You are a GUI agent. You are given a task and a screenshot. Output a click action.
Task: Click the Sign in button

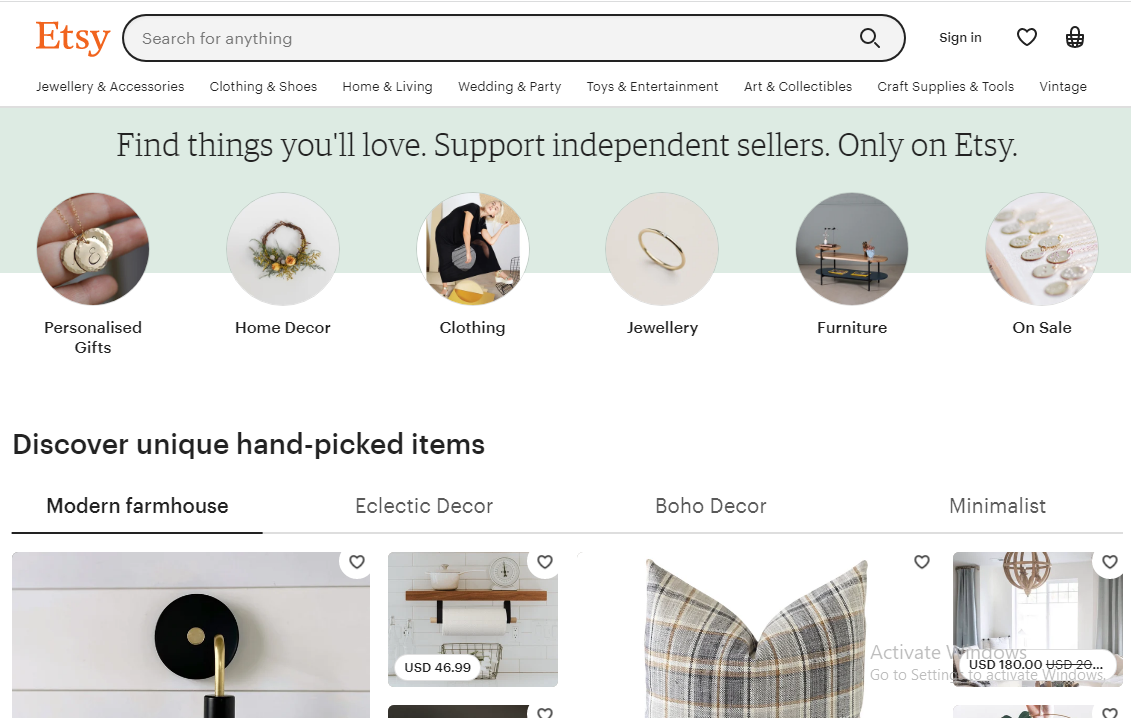[960, 38]
